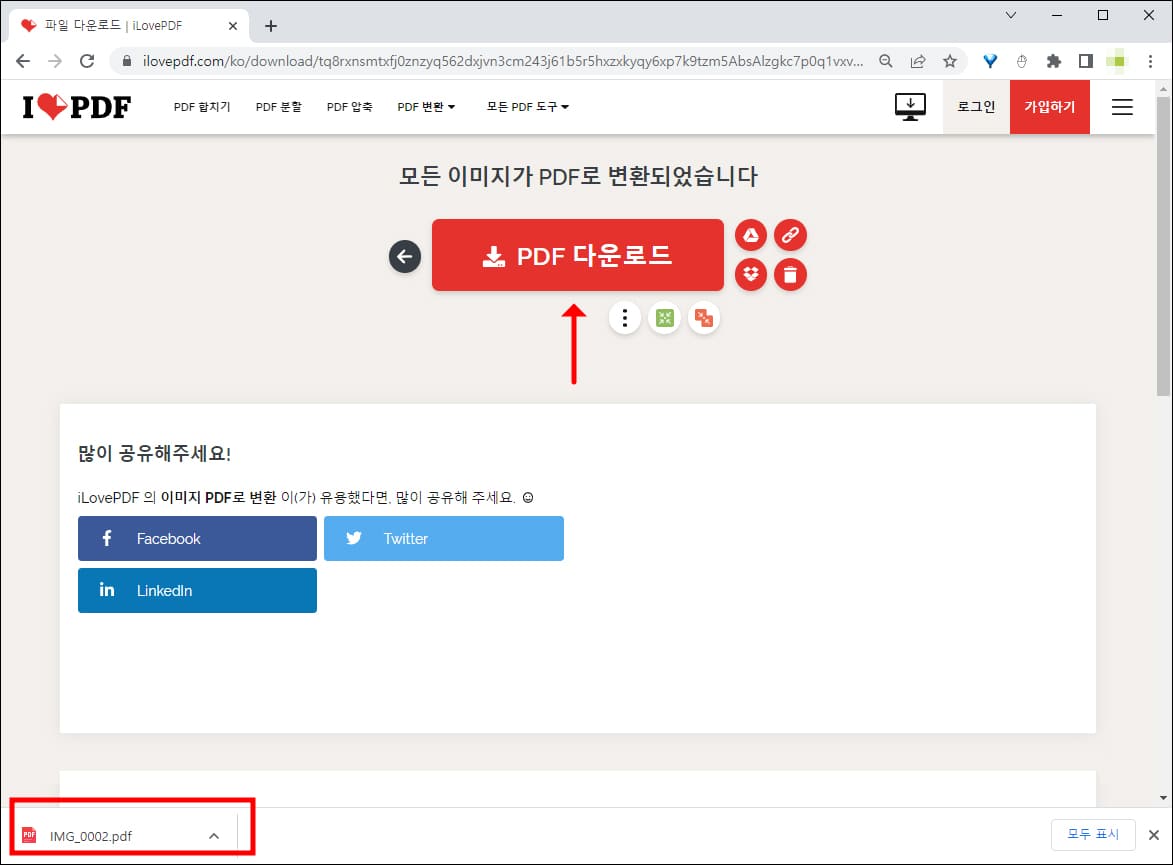Select the green compress PDF suggestion icon
1173x865 pixels.
(x=664, y=317)
